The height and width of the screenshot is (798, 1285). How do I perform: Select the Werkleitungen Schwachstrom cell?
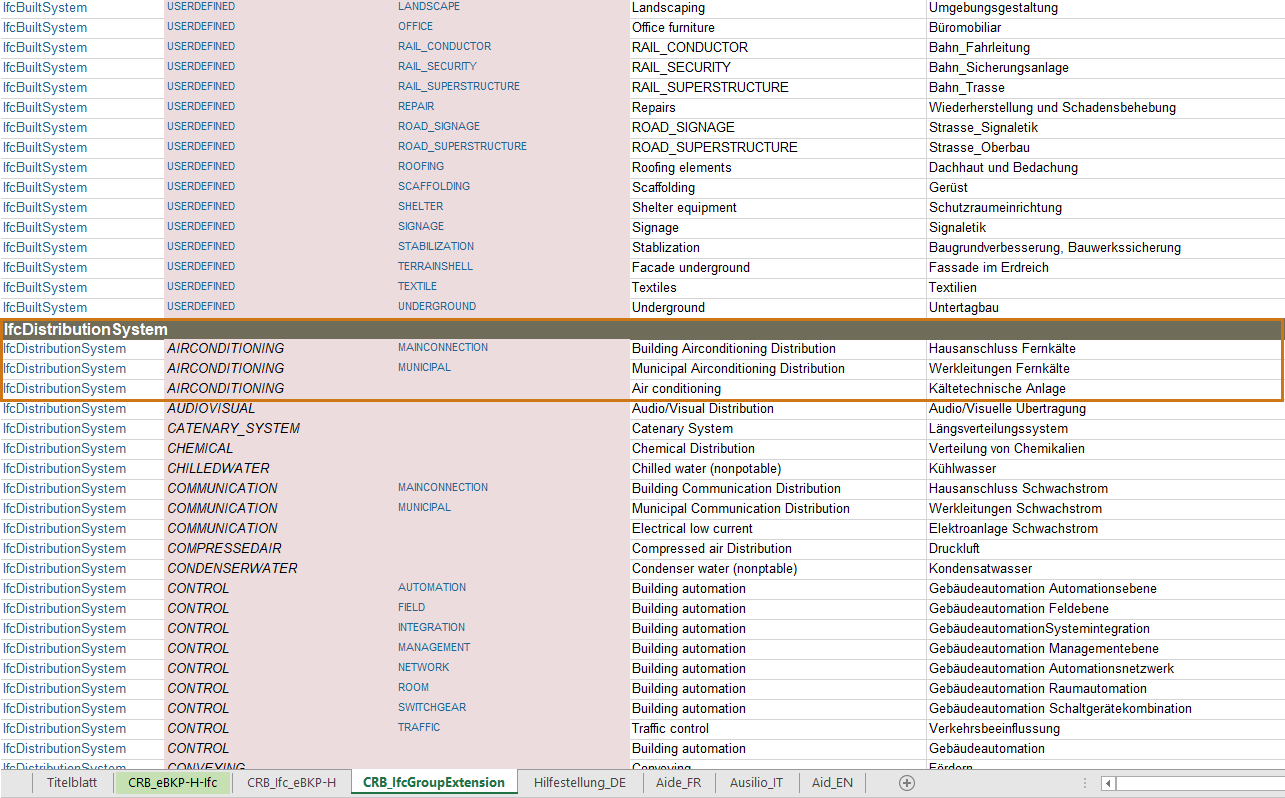[x=1105, y=508]
